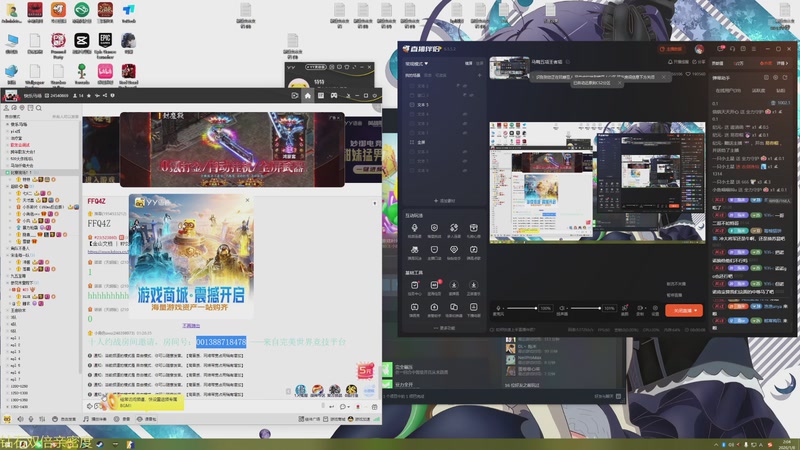Switch to the 贡献 tab
The width and height of the screenshot is (800, 450).
(781, 90)
